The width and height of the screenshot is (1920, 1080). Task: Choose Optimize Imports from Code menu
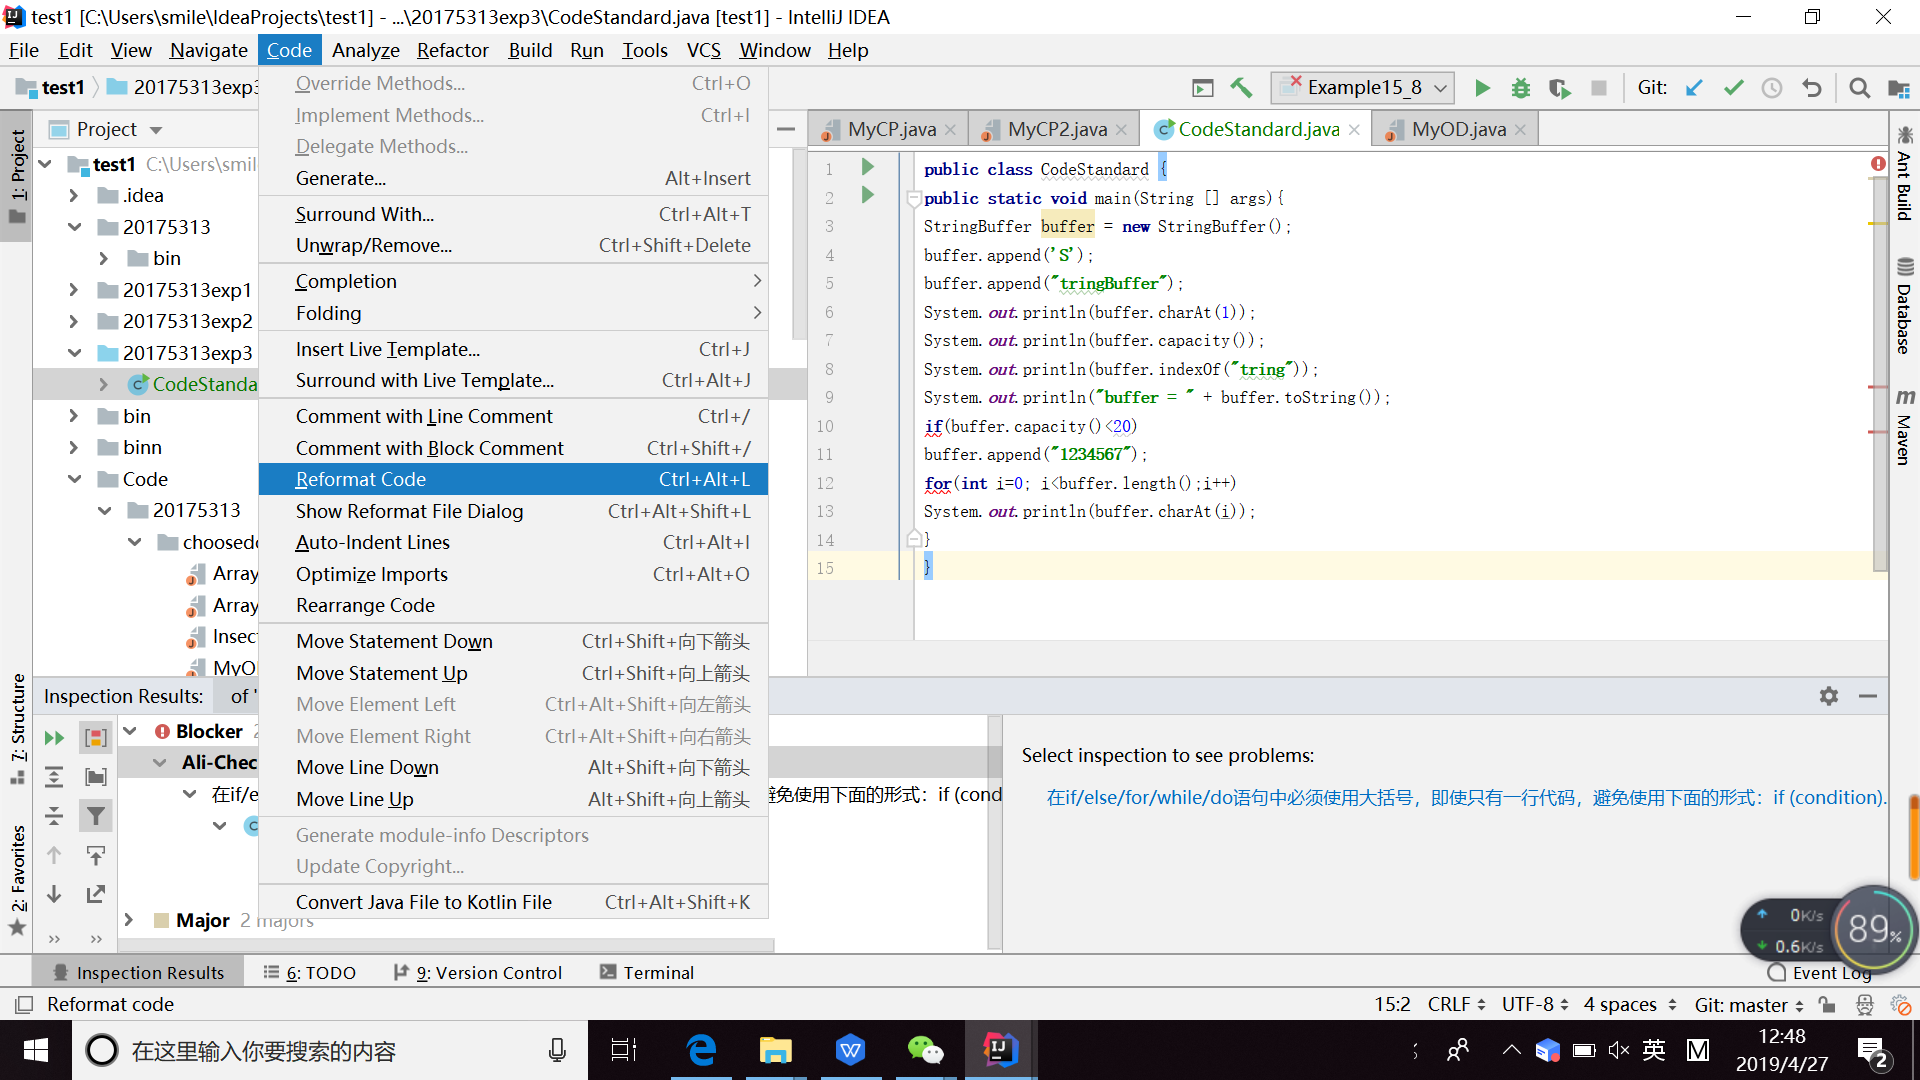click(x=513, y=574)
